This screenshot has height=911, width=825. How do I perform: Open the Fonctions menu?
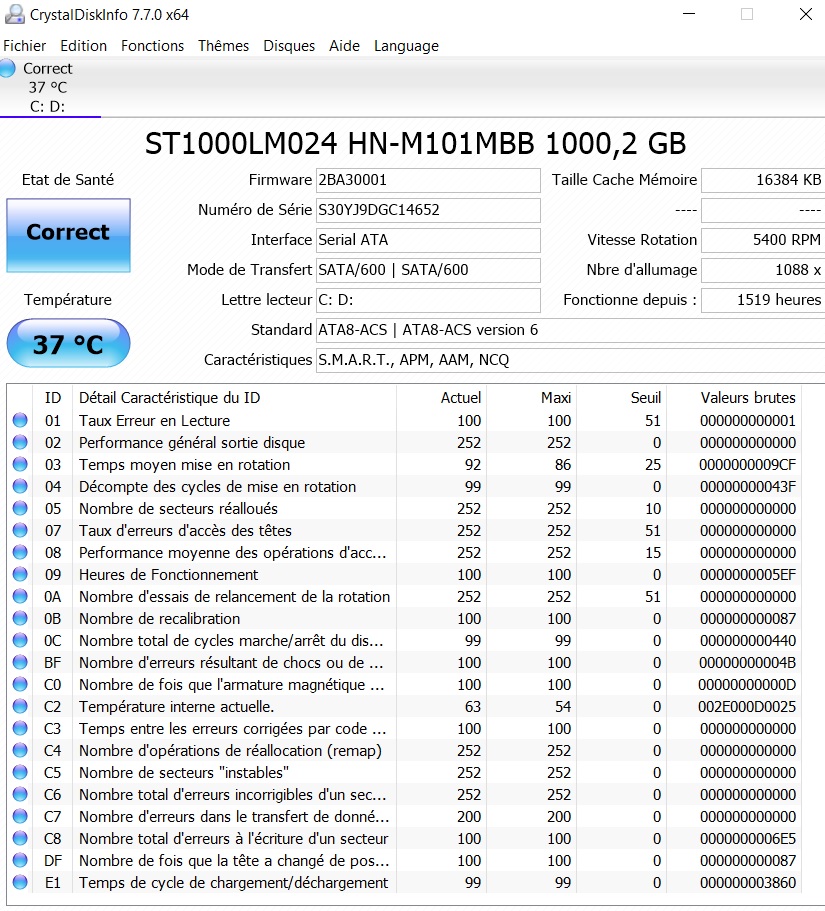152,46
